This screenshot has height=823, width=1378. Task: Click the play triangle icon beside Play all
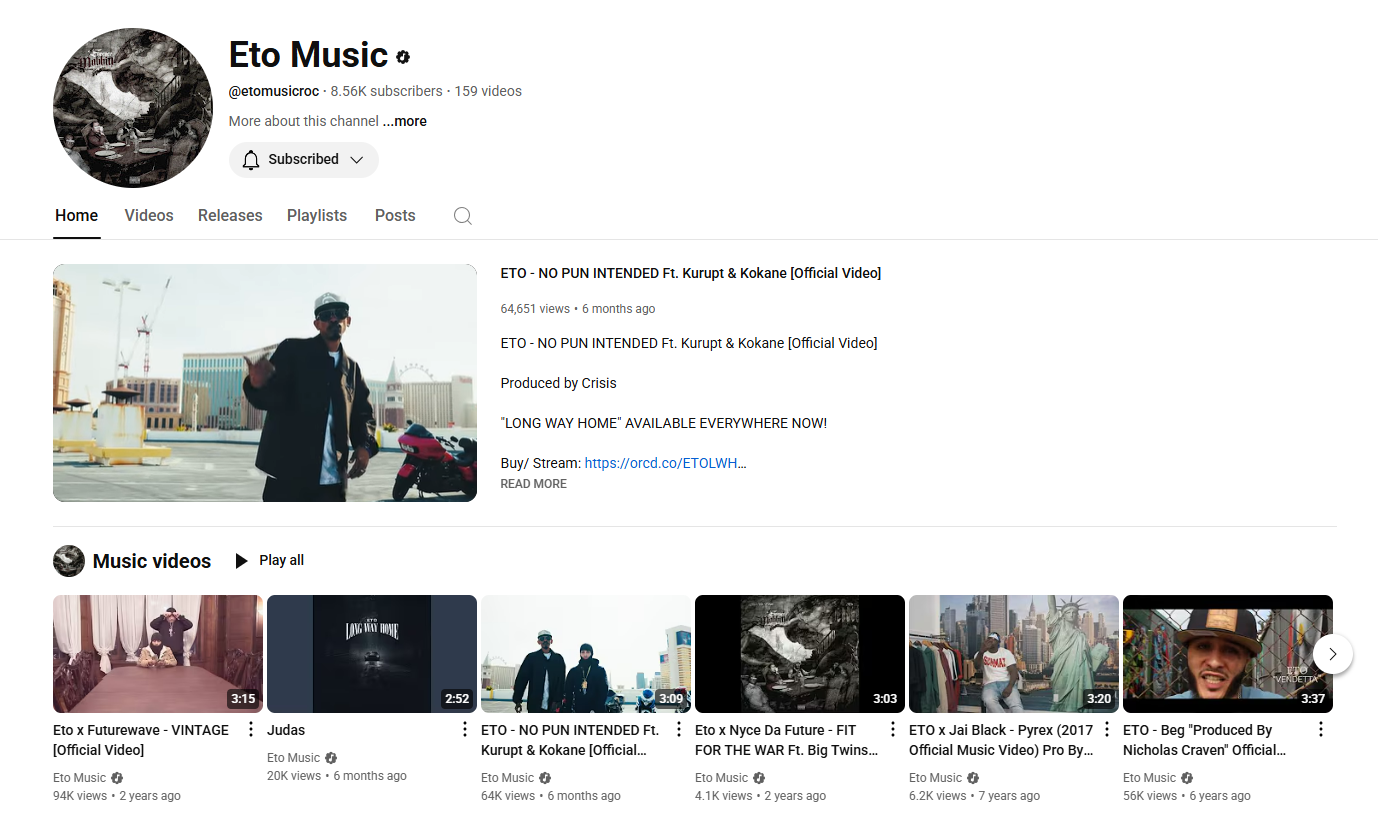241,561
